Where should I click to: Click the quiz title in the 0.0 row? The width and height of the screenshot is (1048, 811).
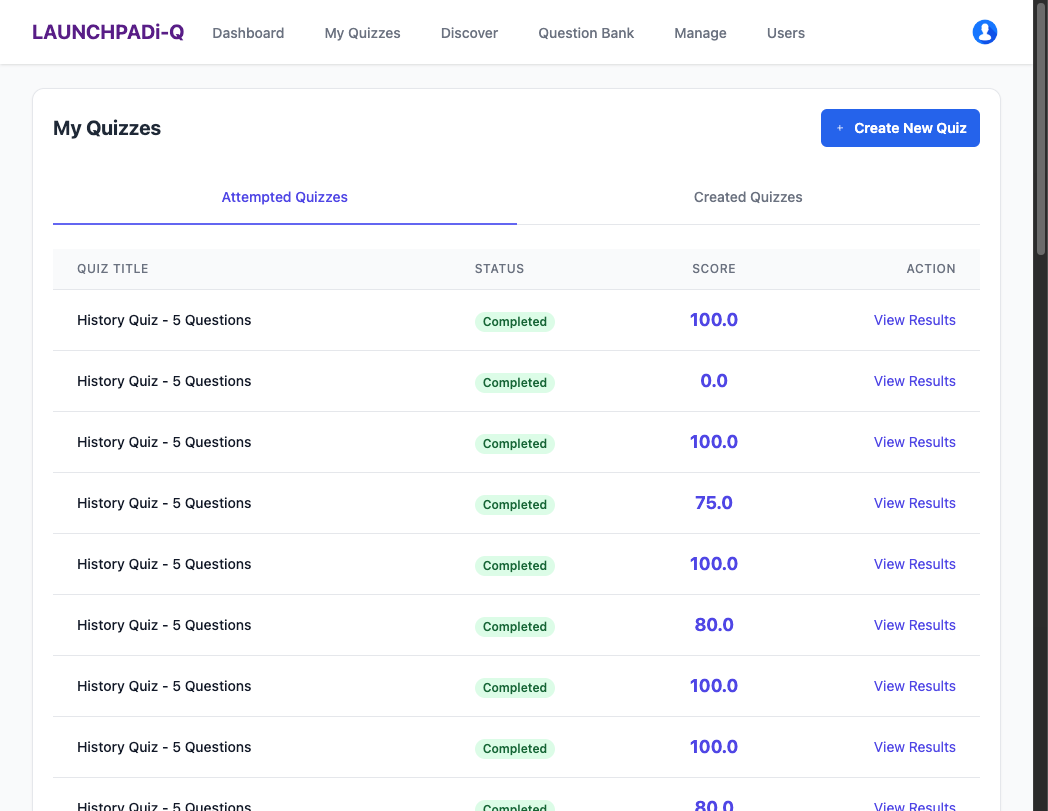[164, 381]
